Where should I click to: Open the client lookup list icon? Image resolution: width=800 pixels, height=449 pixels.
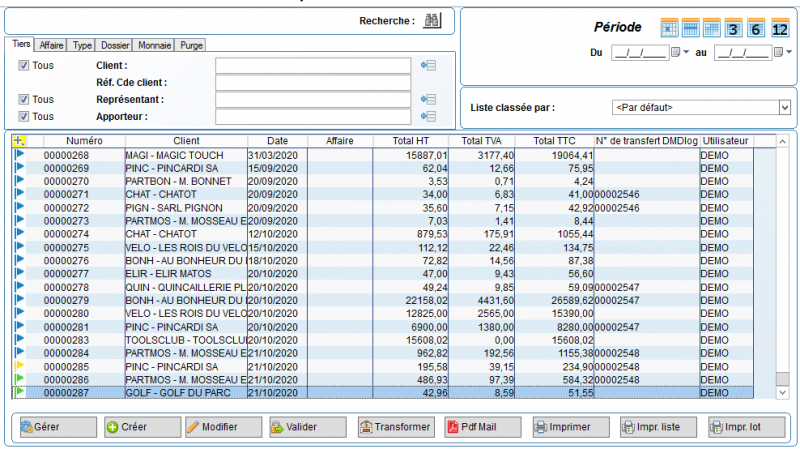(430, 66)
